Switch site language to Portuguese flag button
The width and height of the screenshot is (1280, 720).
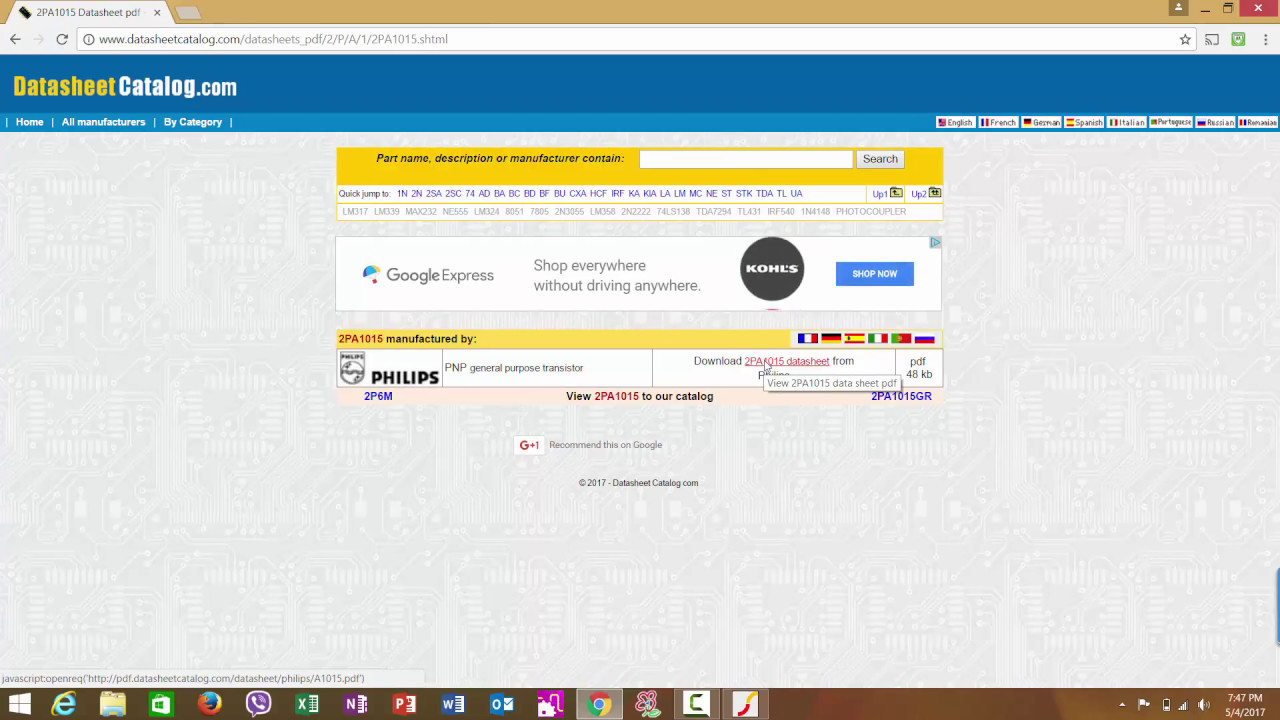(1171, 122)
